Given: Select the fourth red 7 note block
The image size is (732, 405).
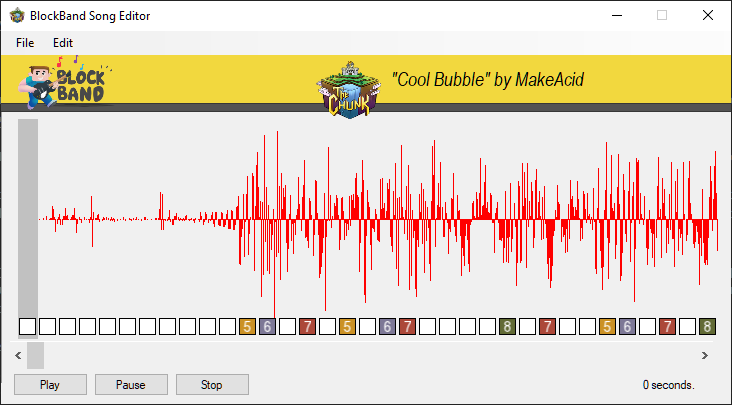Looking at the screenshot, I should point(668,327).
